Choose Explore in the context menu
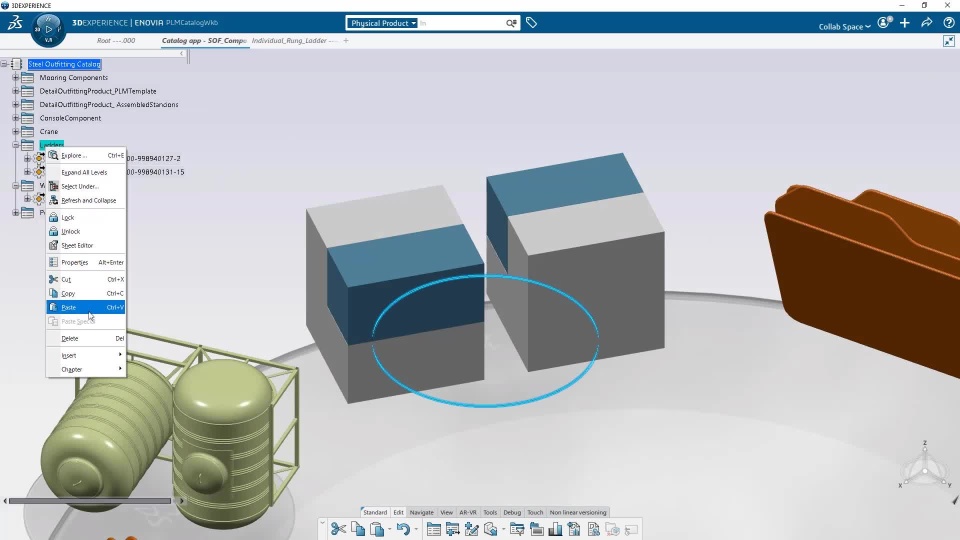 pyautogui.click(x=86, y=156)
